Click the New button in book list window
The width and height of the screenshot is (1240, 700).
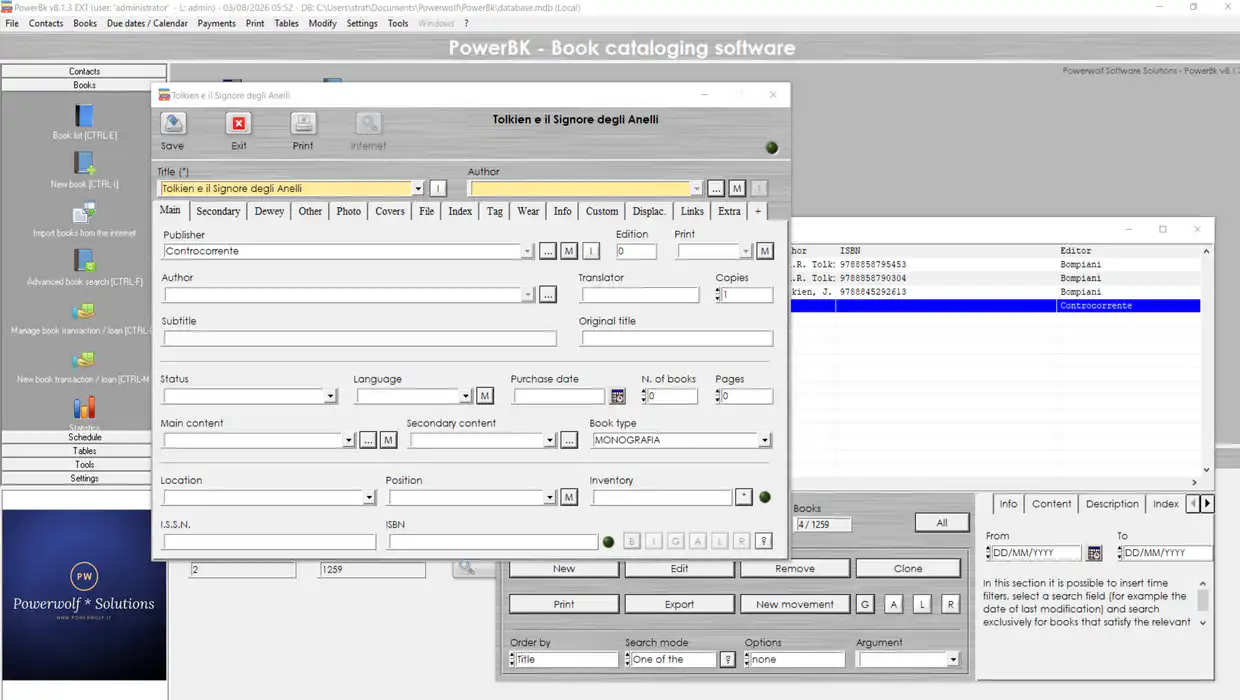point(564,568)
